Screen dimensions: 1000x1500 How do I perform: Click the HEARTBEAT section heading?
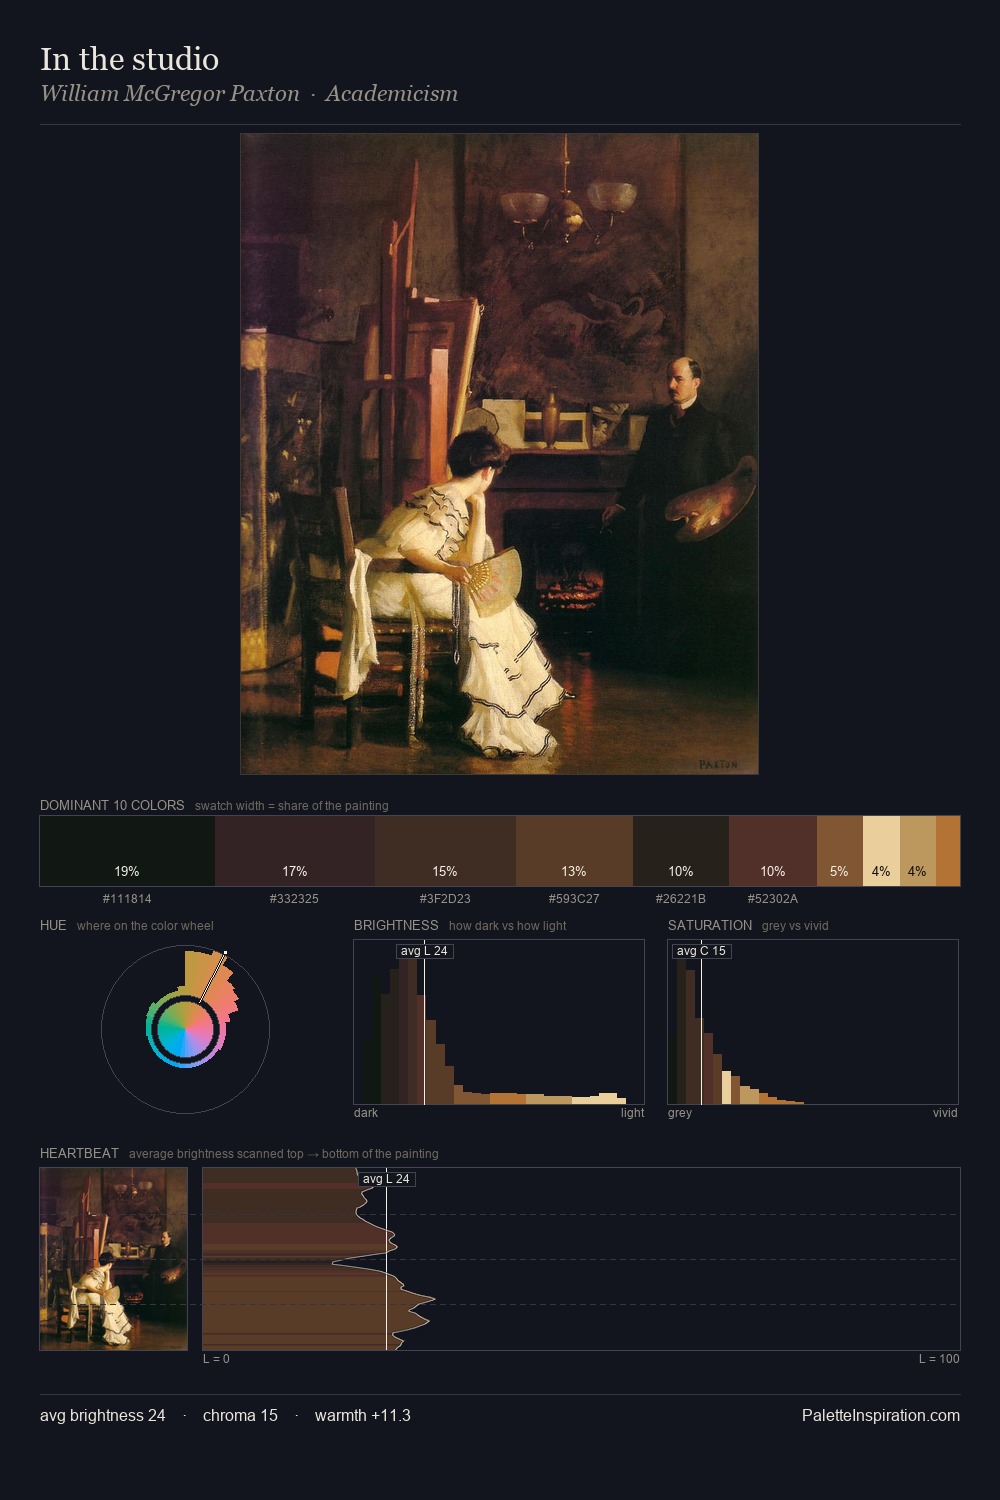pyautogui.click(x=79, y=1153)
